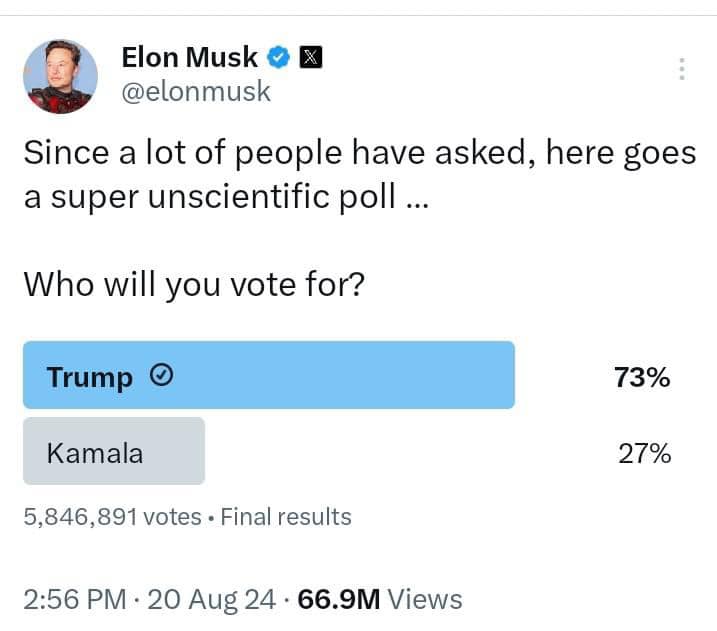Image resolution: width=717 pixels, height=631 pixels.
Task: Click the Elon Musk display name
Action: pos(189,57)
